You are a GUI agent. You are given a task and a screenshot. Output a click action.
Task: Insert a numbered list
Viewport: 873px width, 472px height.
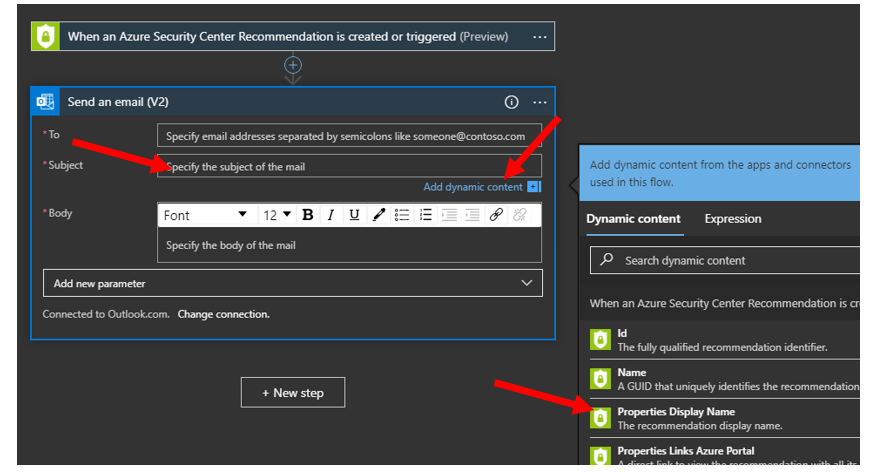426,215
